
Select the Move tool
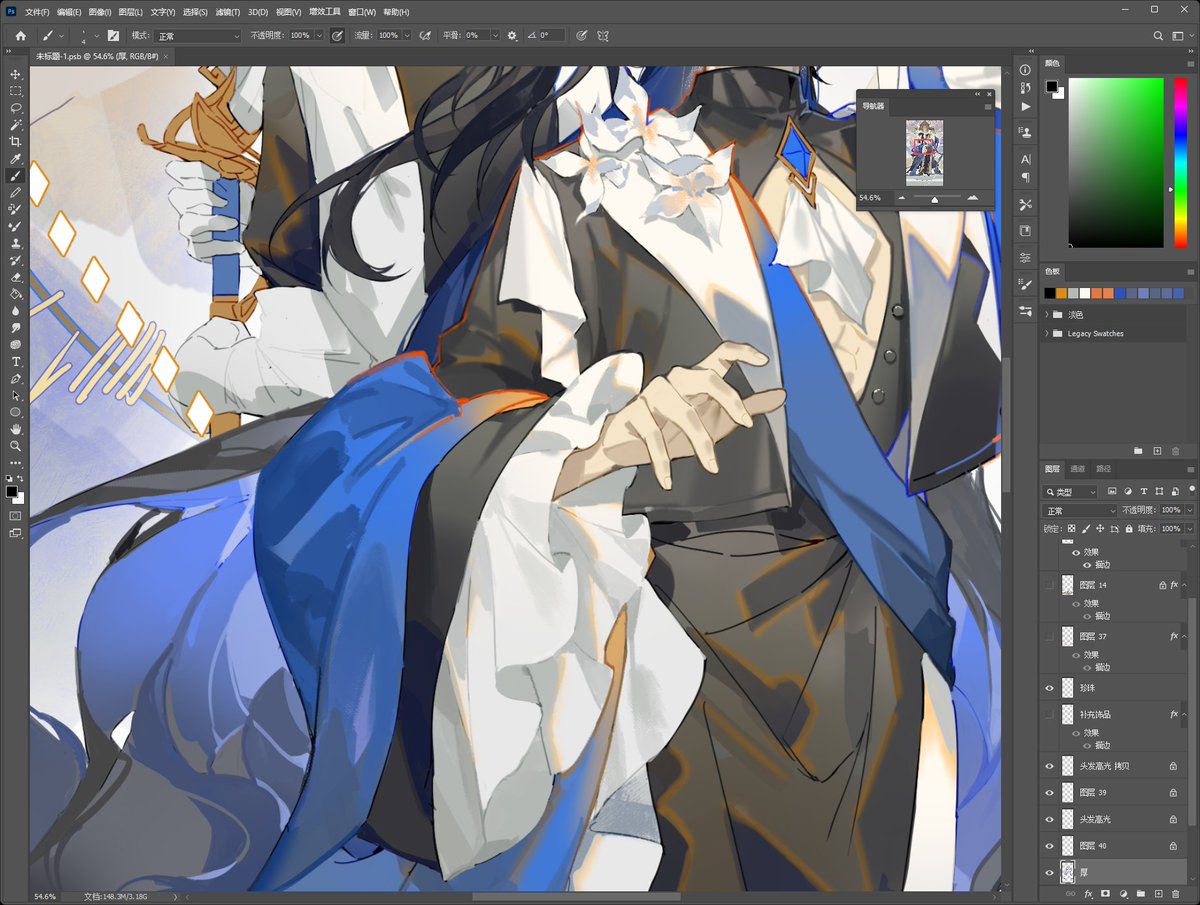tap(15, 74)
